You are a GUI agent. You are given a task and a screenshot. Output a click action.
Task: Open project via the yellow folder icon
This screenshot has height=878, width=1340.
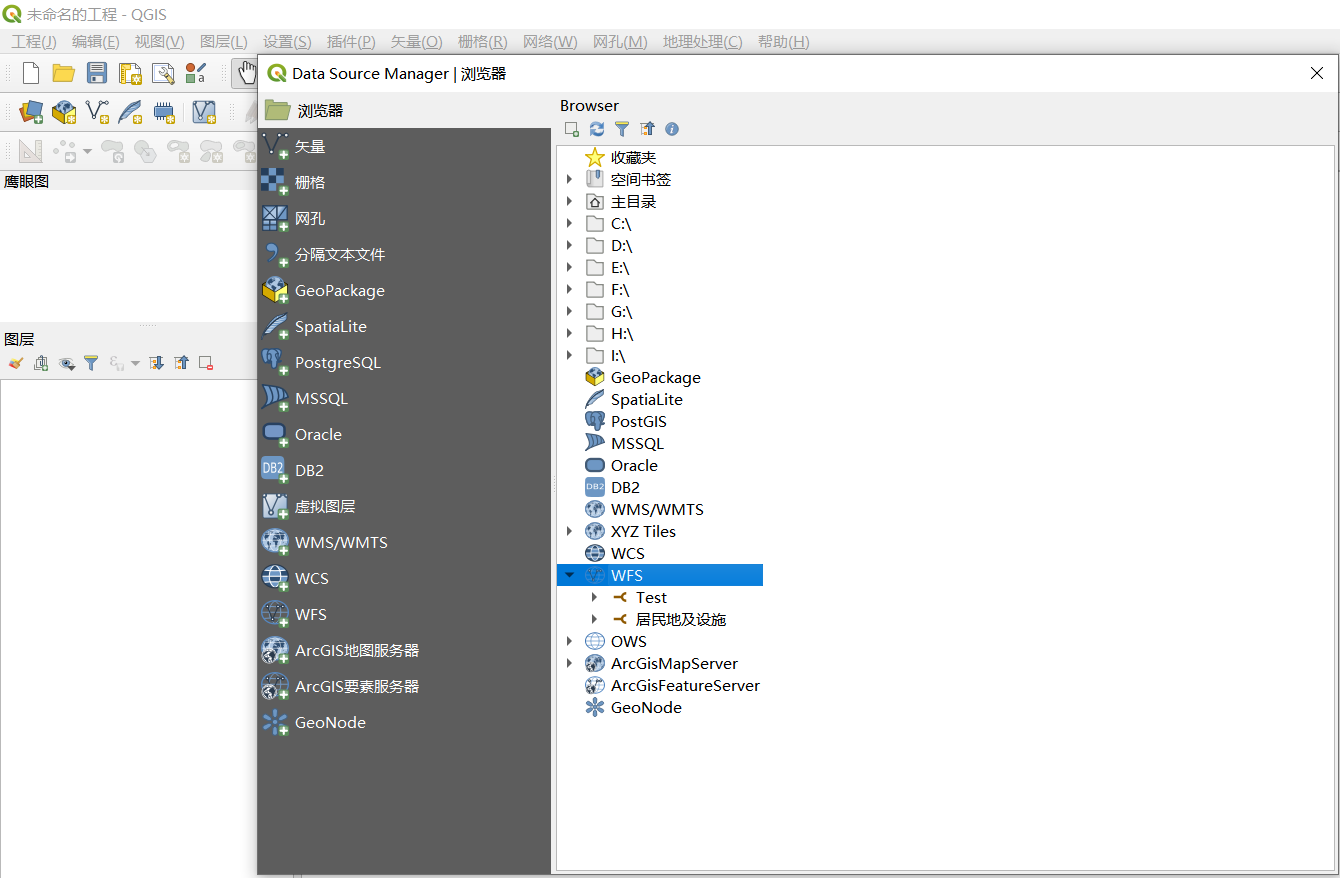[64, 73]
